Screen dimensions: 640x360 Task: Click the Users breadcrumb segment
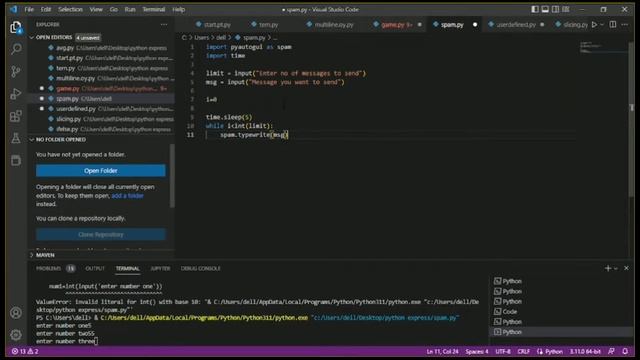202,38
